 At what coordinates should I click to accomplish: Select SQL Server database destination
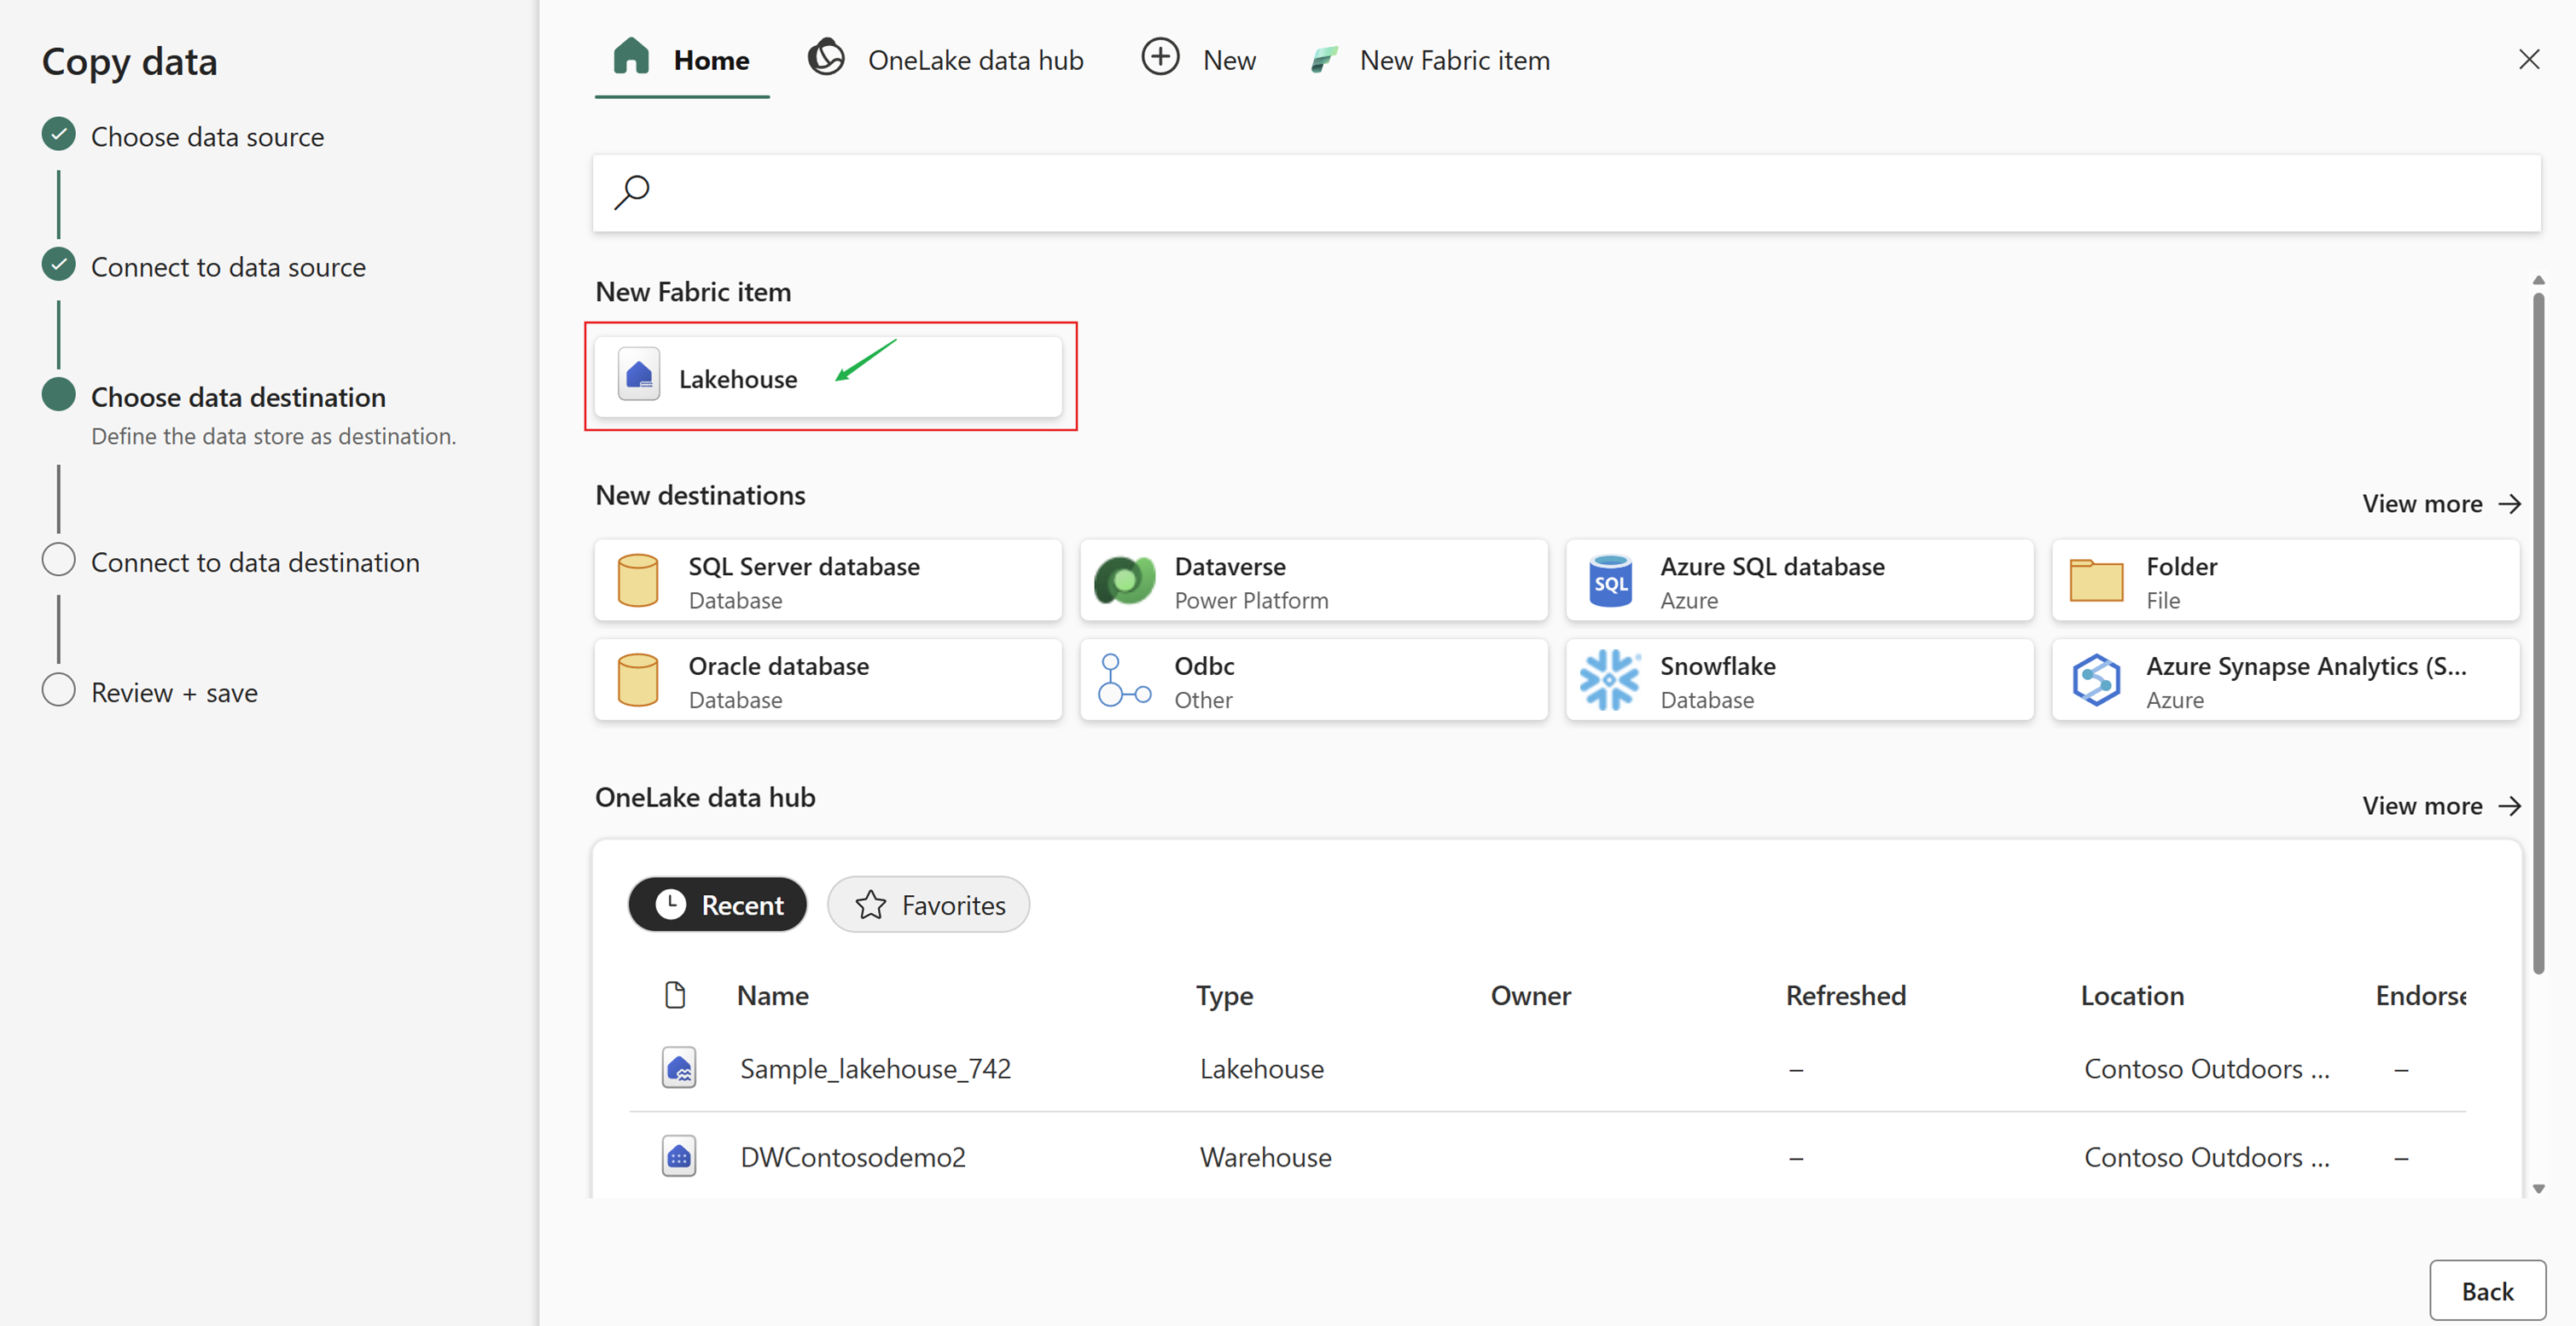(x=828, y=580)
